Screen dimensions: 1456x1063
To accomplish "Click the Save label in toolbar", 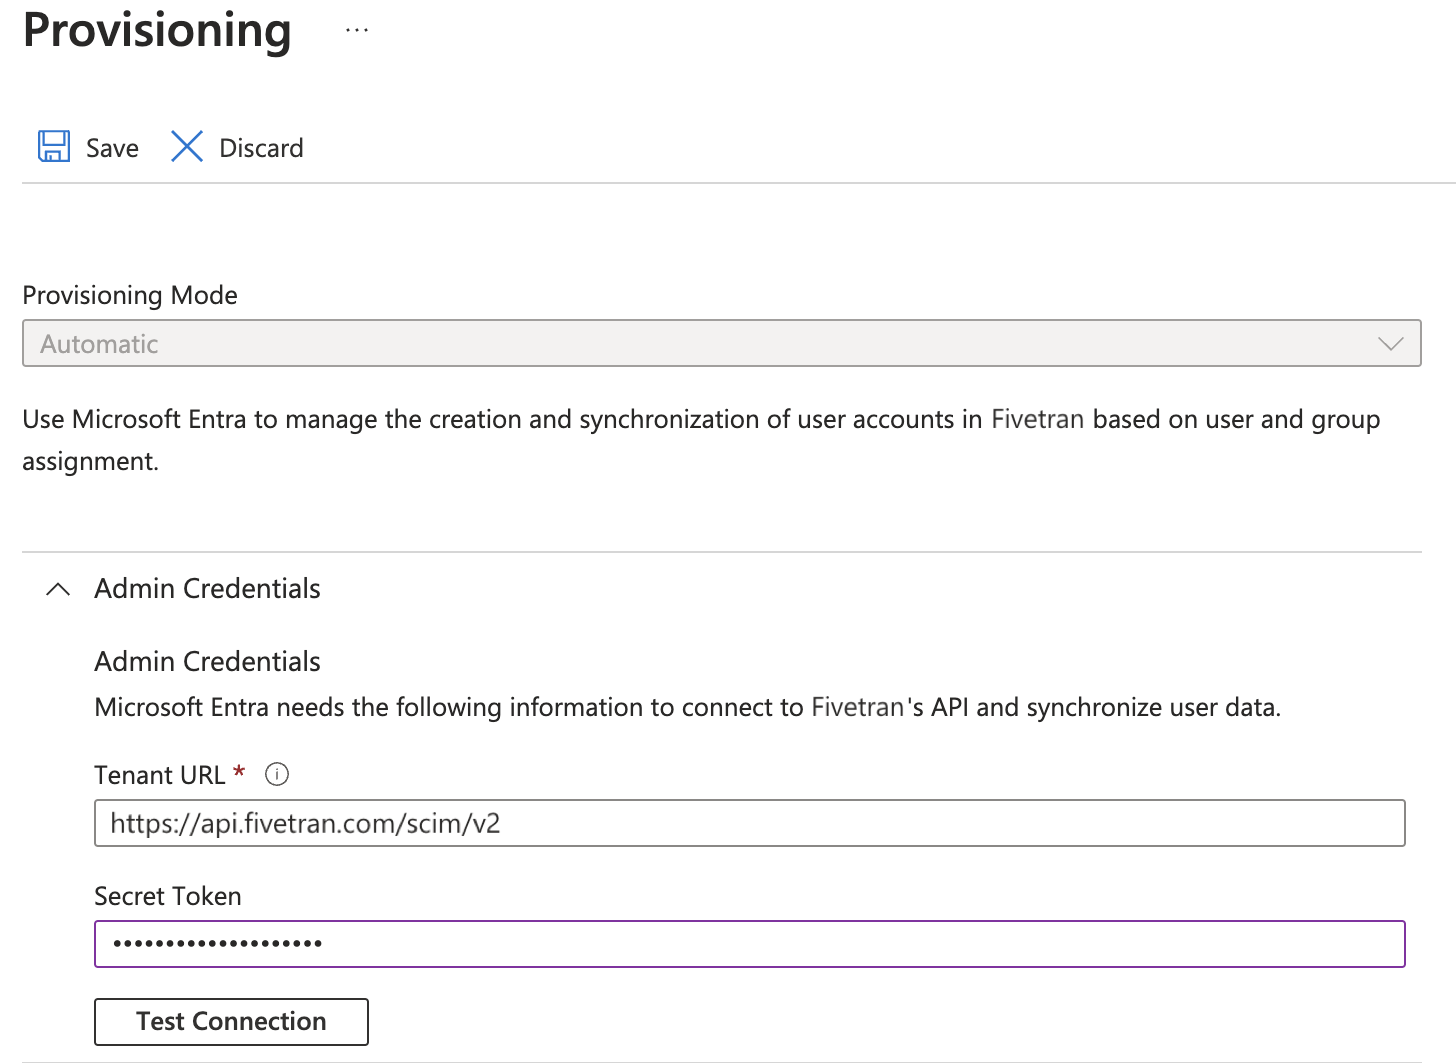I will (x=112, y=148).
